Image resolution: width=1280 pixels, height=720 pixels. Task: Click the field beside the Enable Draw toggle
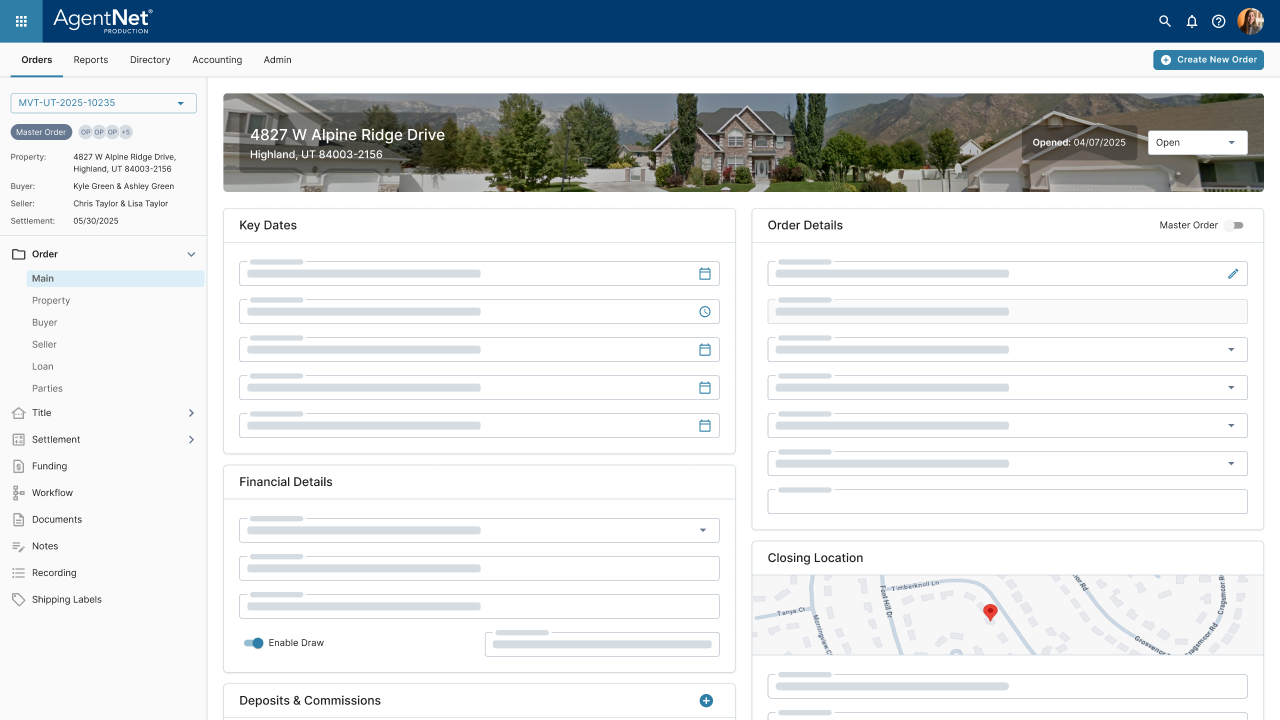[x=602, y=644]
